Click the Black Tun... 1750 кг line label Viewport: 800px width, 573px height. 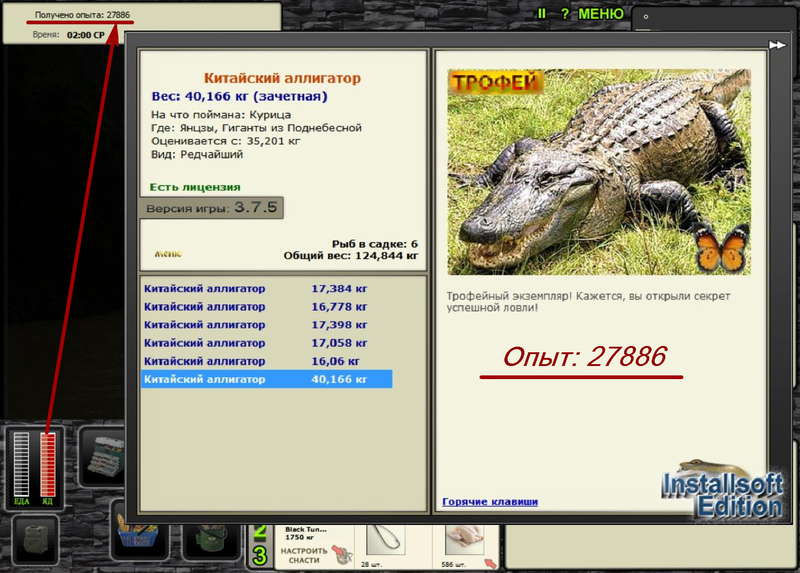point(306,533)
